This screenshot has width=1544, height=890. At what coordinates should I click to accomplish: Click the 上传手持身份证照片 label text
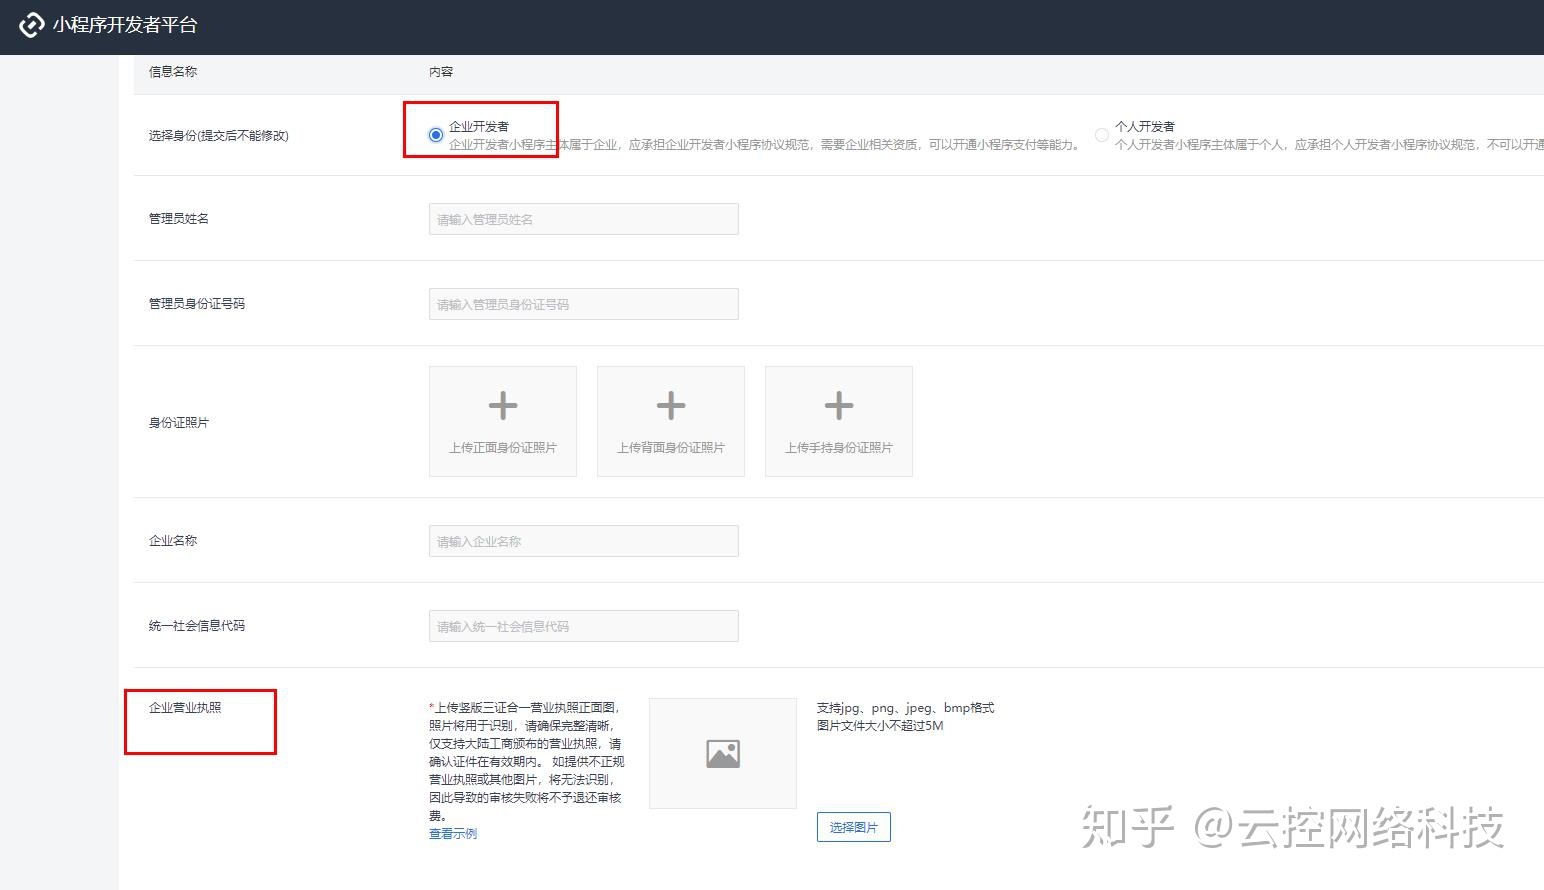[838, 448]
